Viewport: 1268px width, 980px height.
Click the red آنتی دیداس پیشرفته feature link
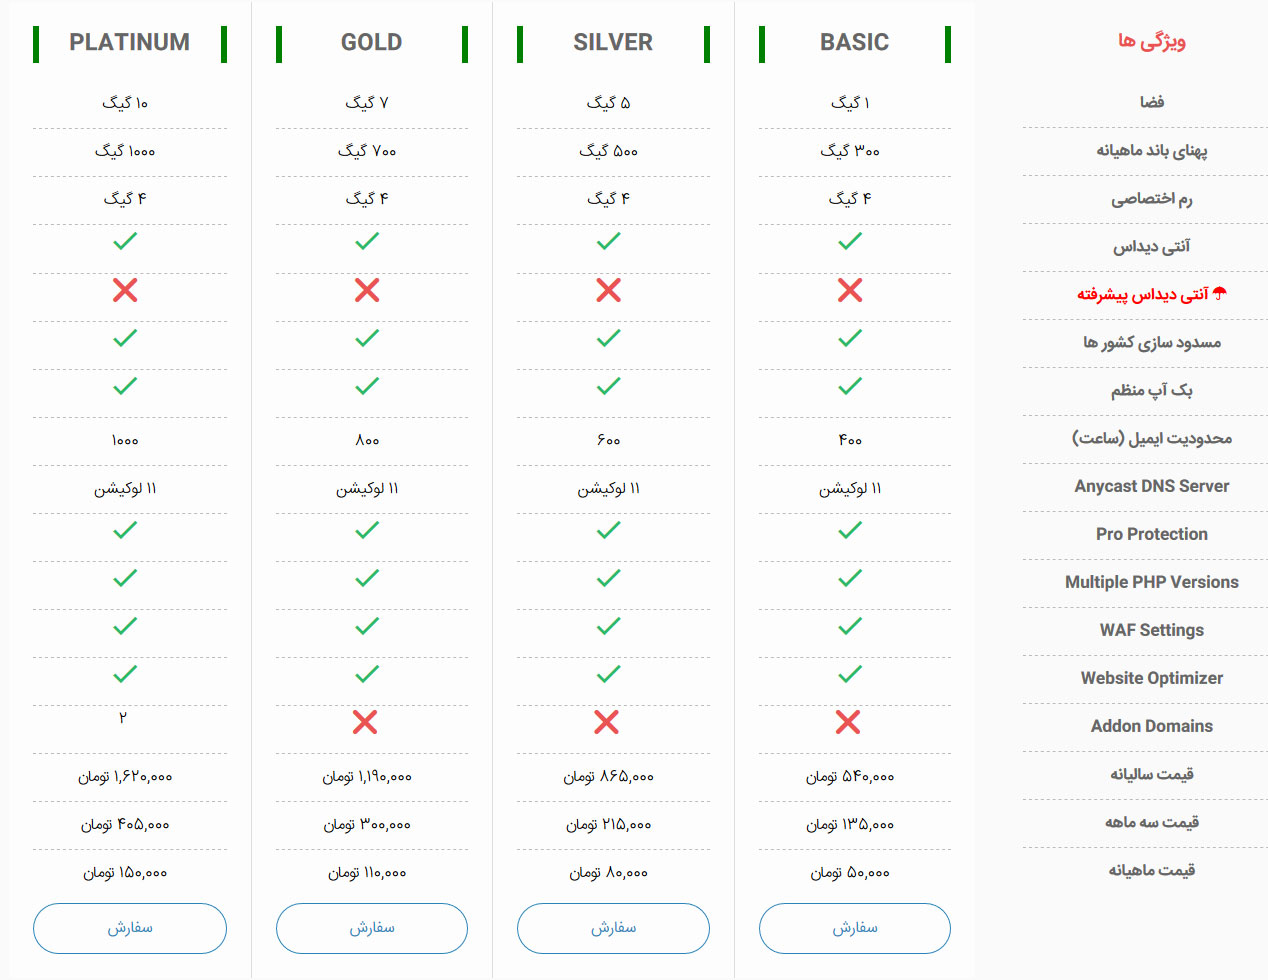pos(1143,294)
